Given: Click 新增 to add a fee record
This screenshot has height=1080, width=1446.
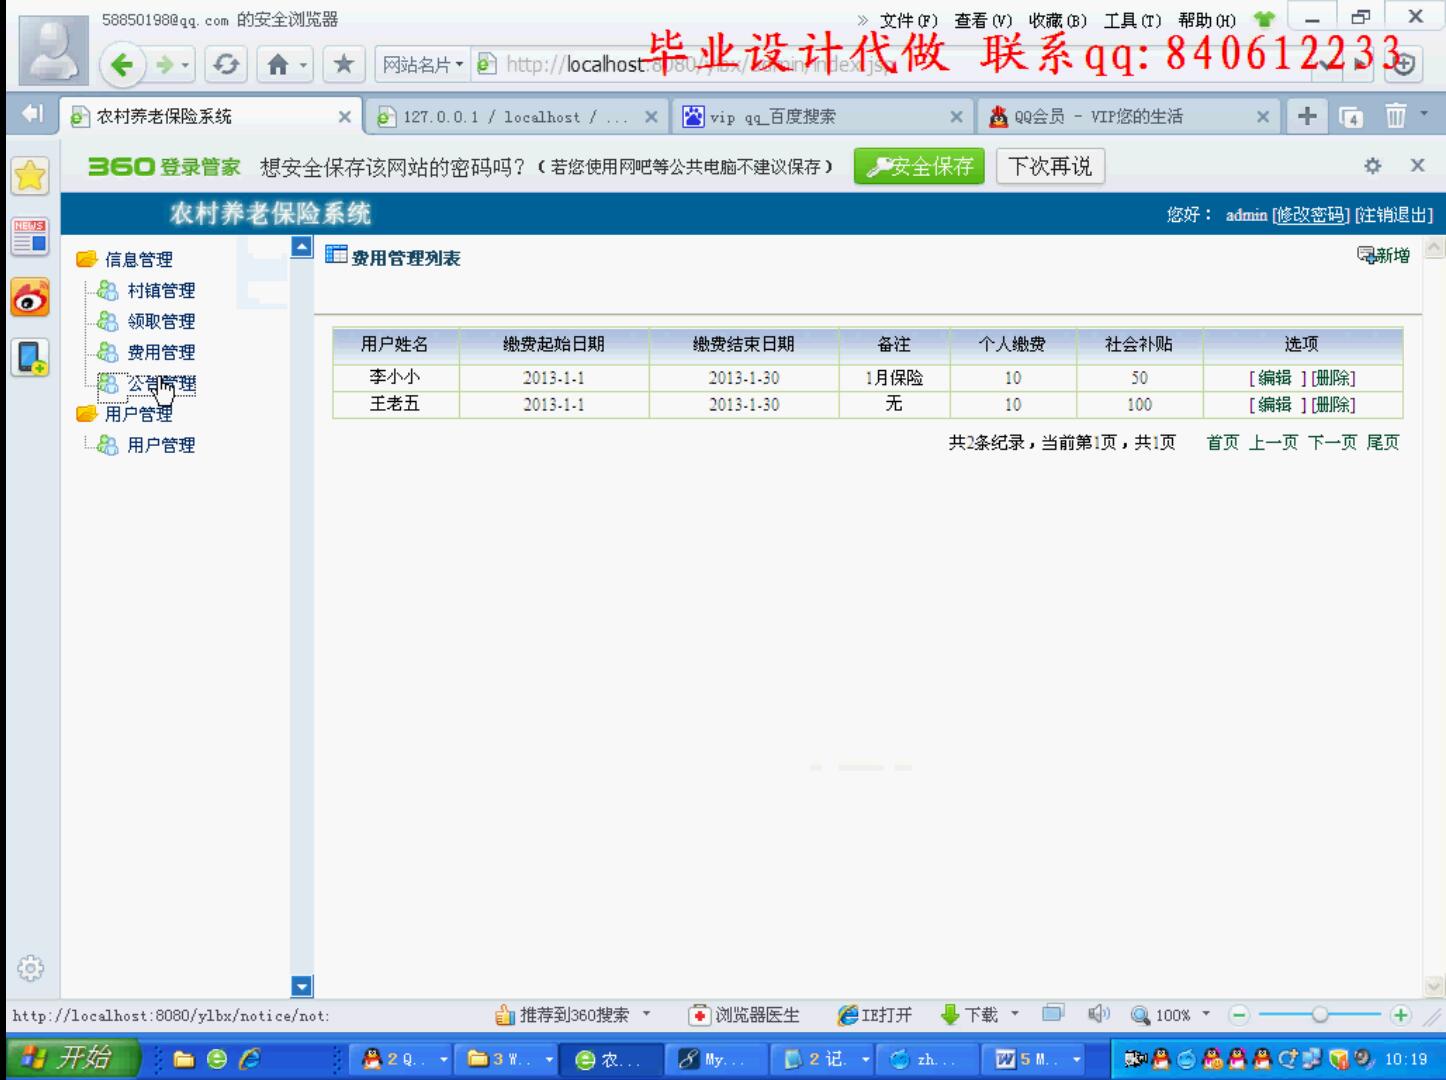Looking at the screenshot, I should point(1383,256).
